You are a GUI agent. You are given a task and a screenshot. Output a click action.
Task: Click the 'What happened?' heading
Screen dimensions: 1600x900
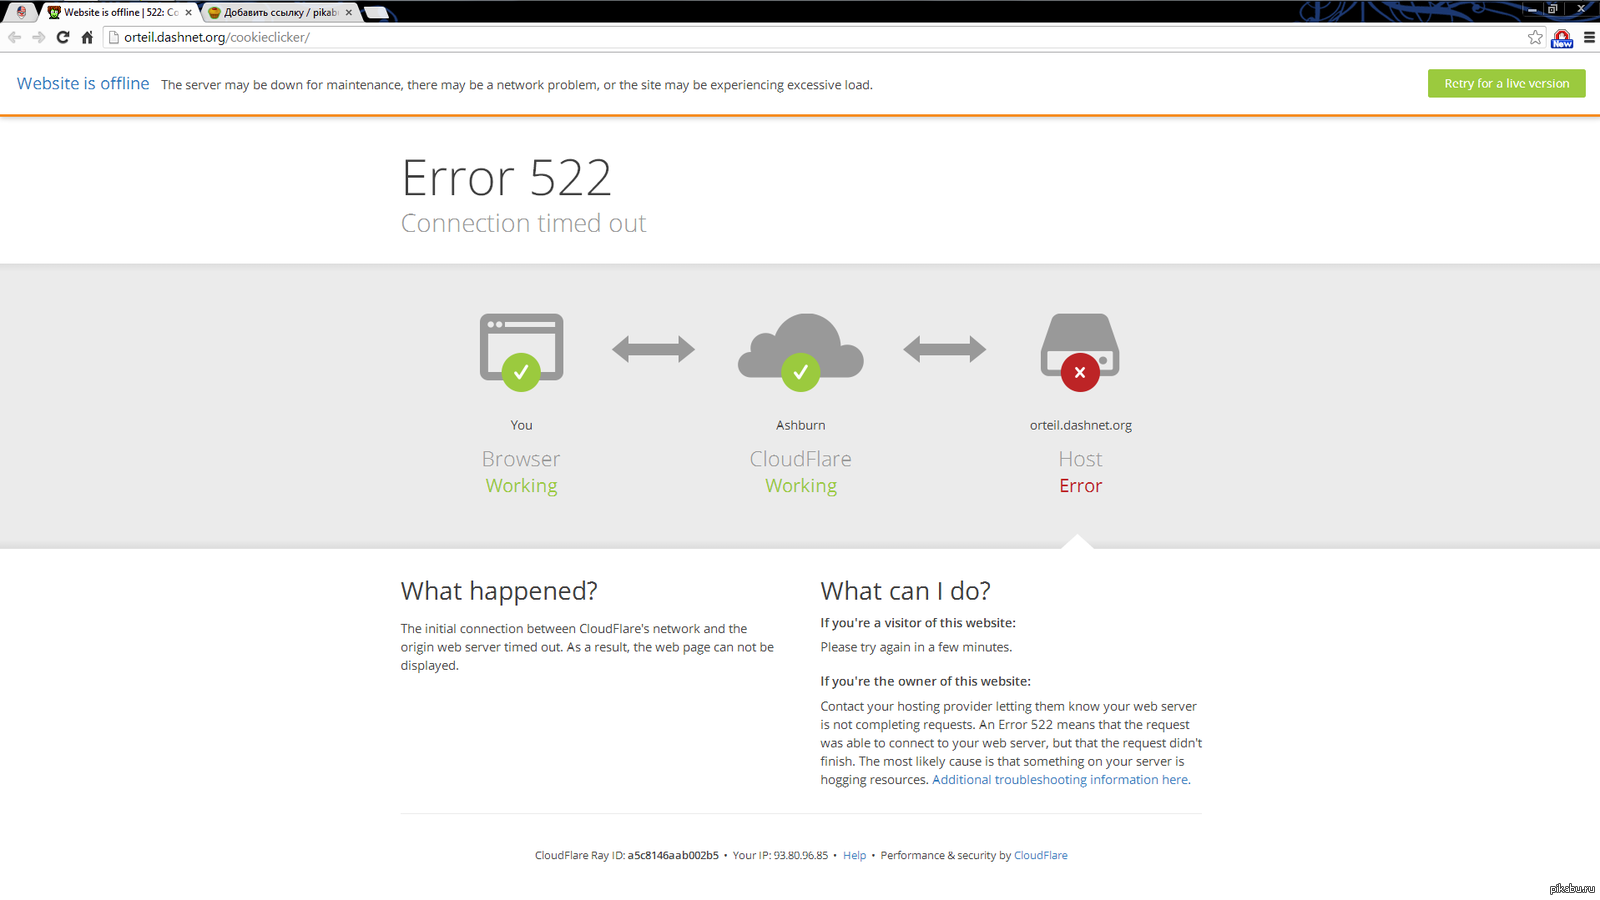click(499, 591)
